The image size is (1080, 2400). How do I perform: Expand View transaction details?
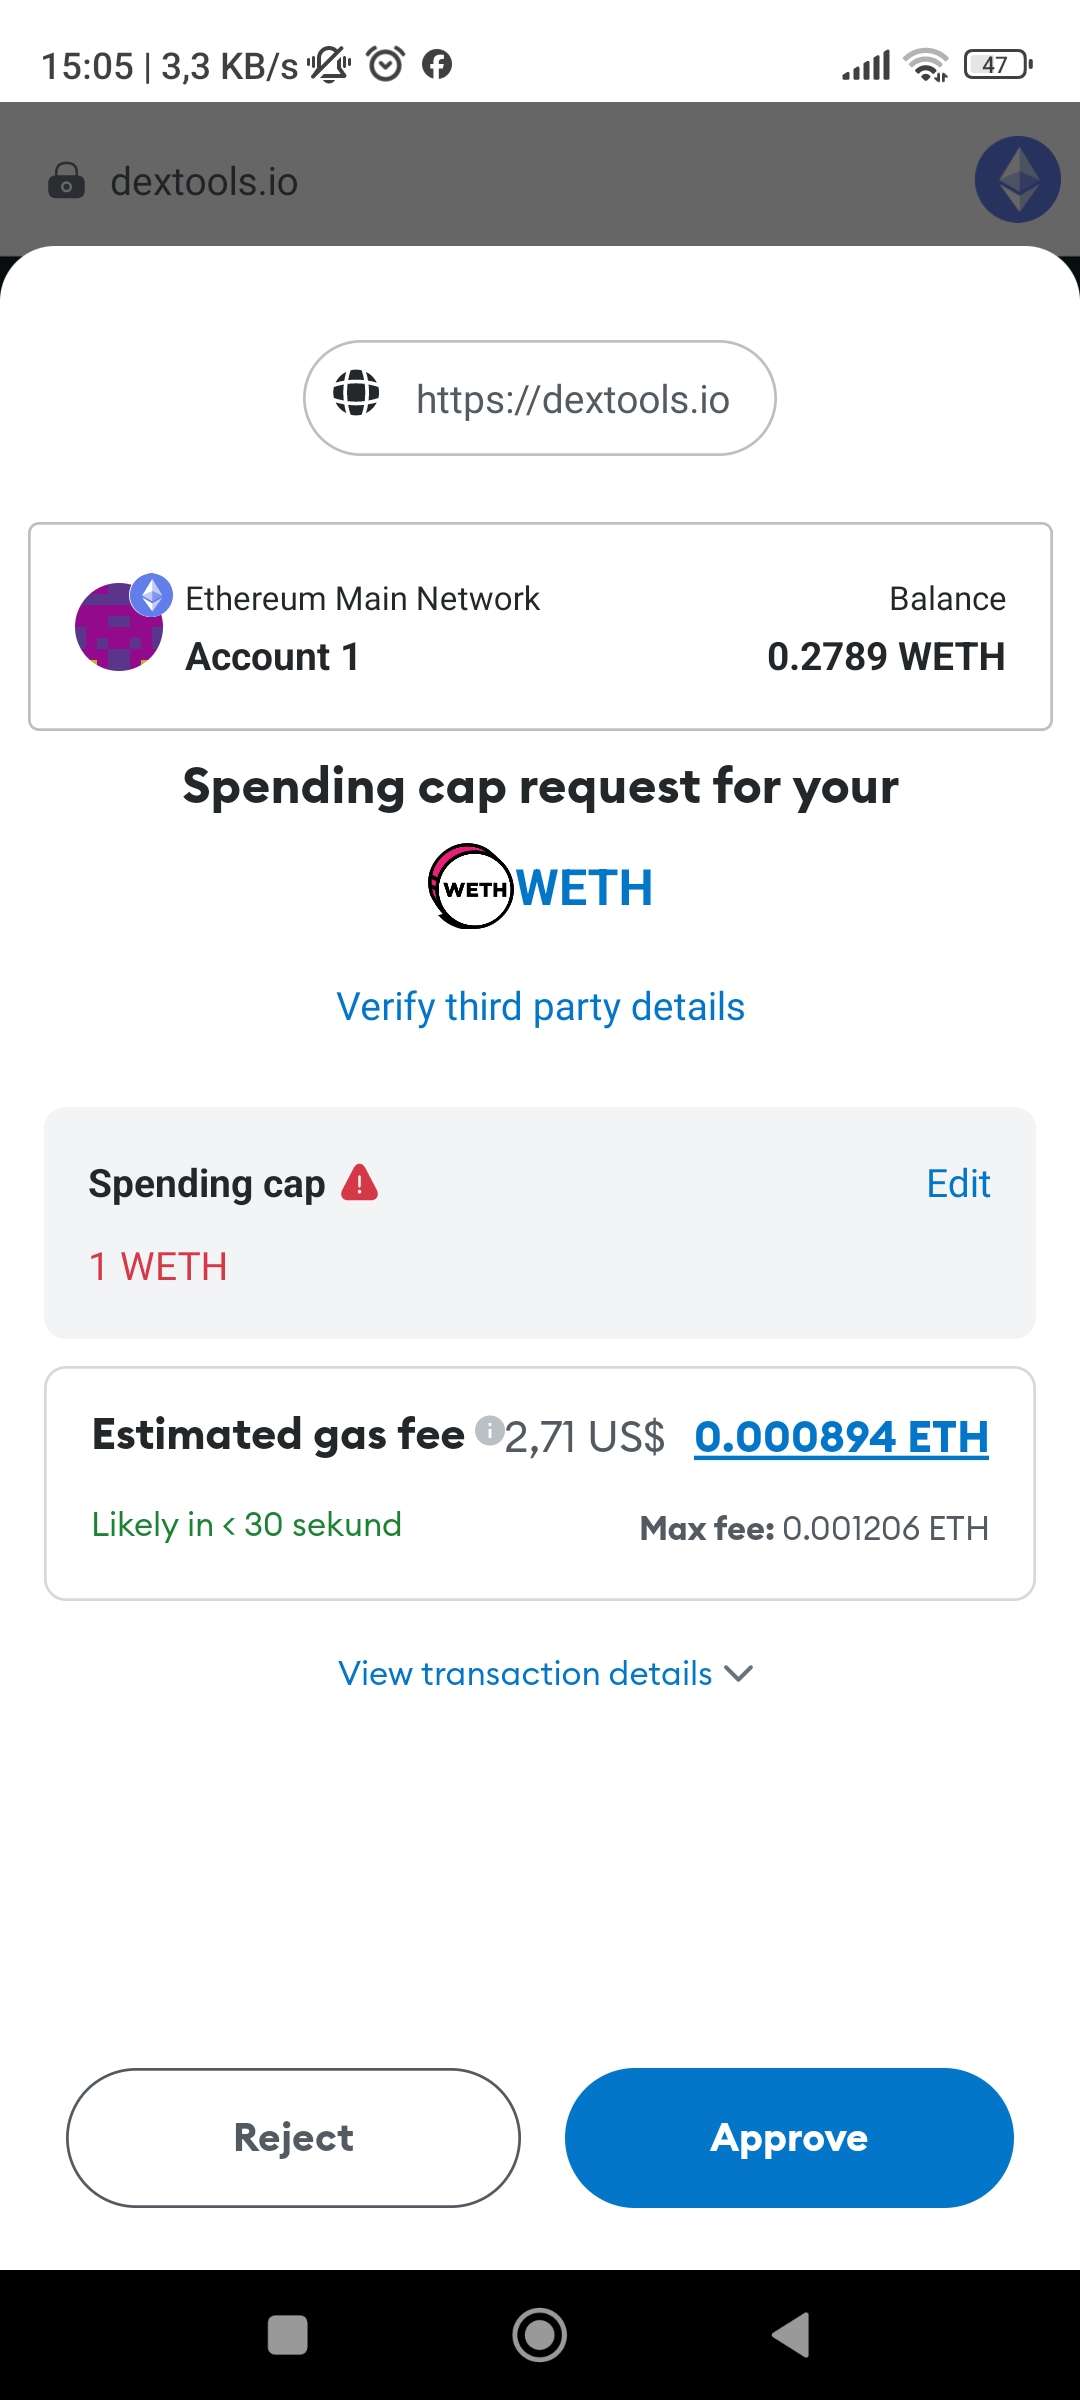[545, 1673]
